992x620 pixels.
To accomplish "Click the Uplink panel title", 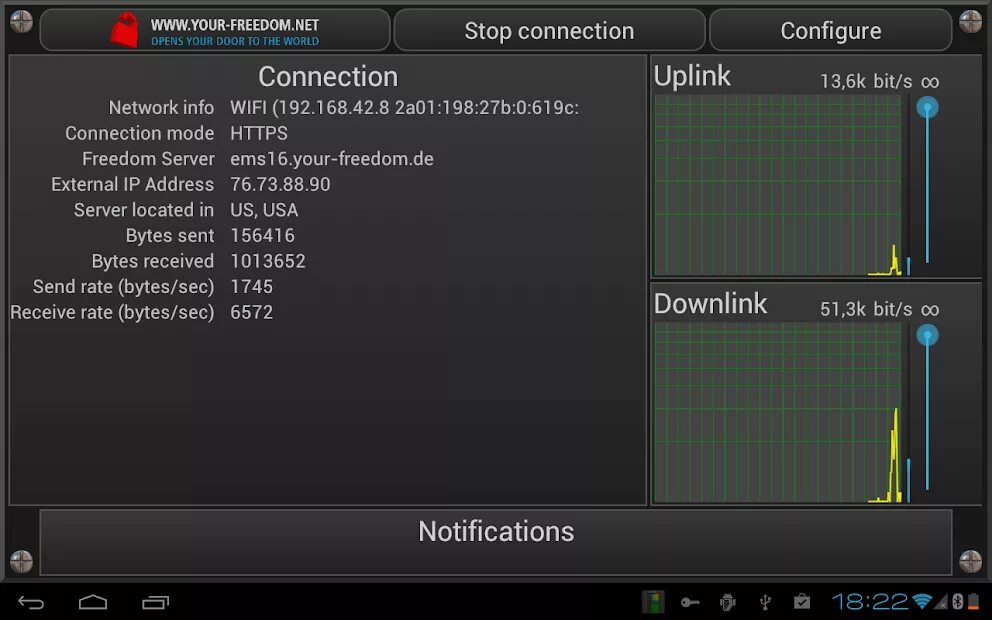I will (x=692, y=77).
